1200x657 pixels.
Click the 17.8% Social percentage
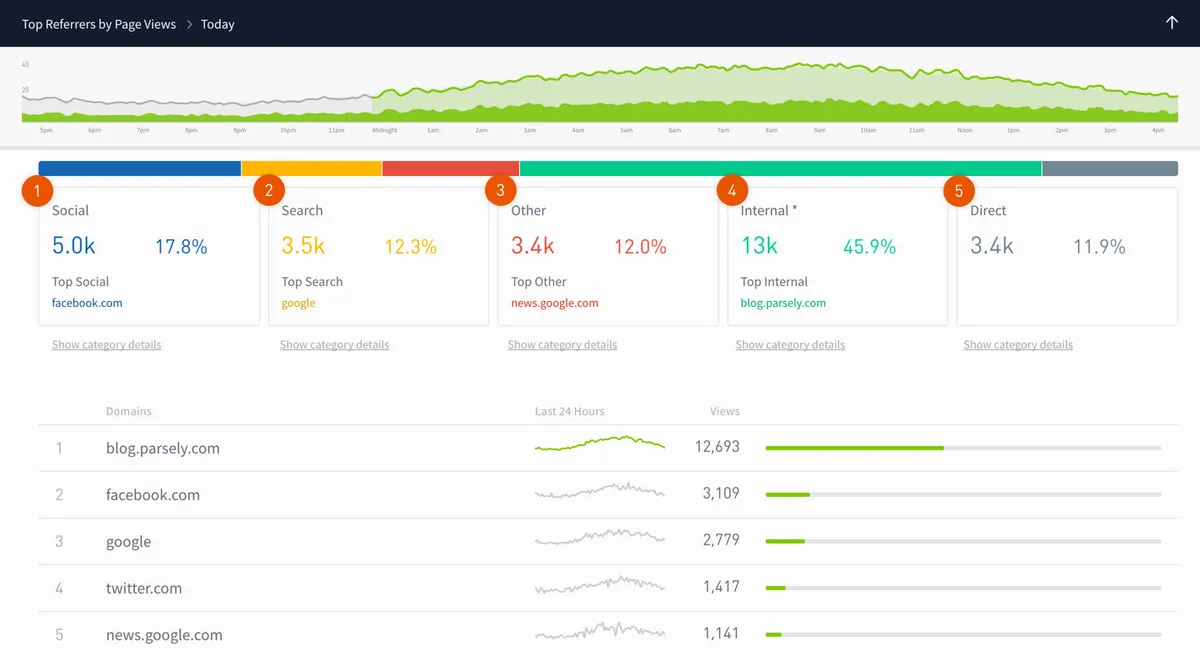pos(181,246)
